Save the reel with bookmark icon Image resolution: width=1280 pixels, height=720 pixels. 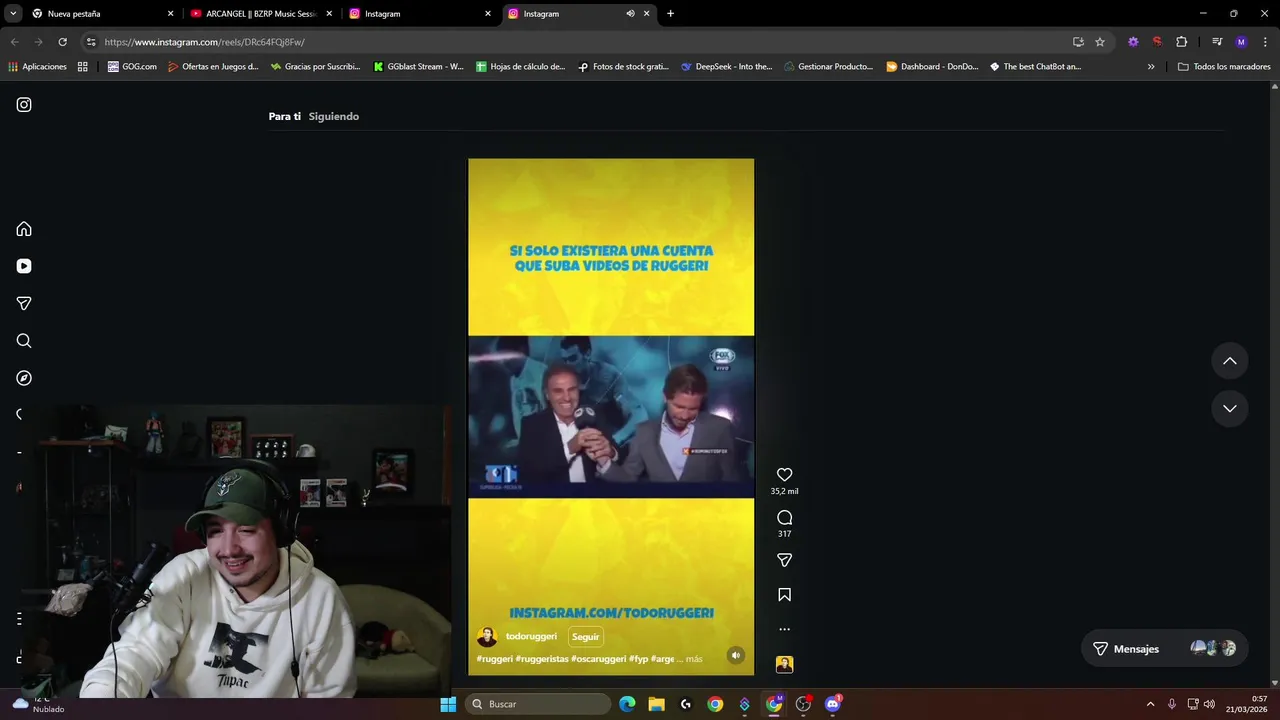tap(784, 595)
